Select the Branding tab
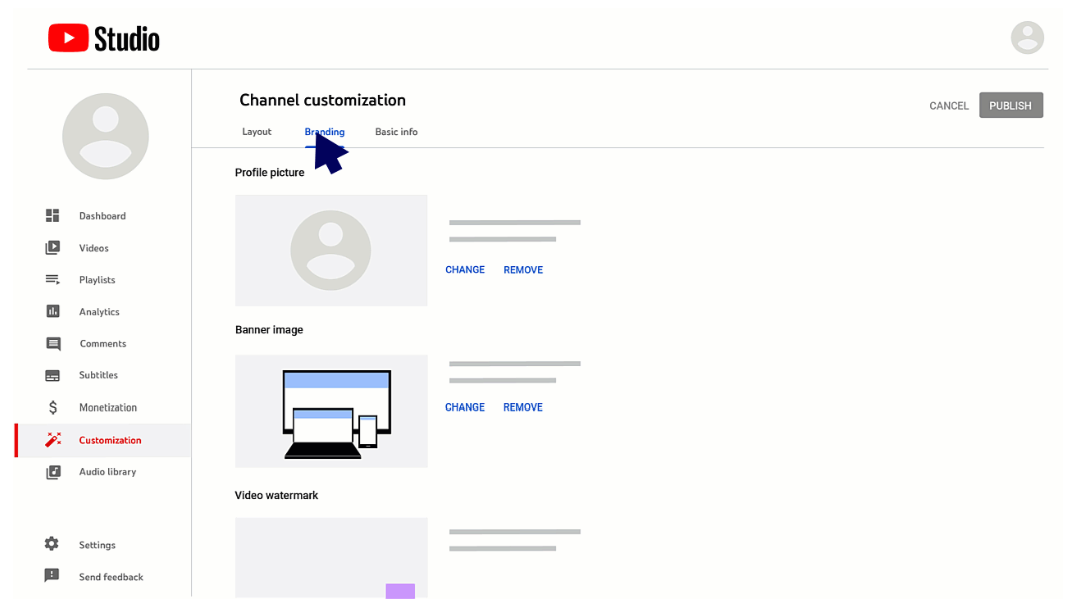 [324, 131]
